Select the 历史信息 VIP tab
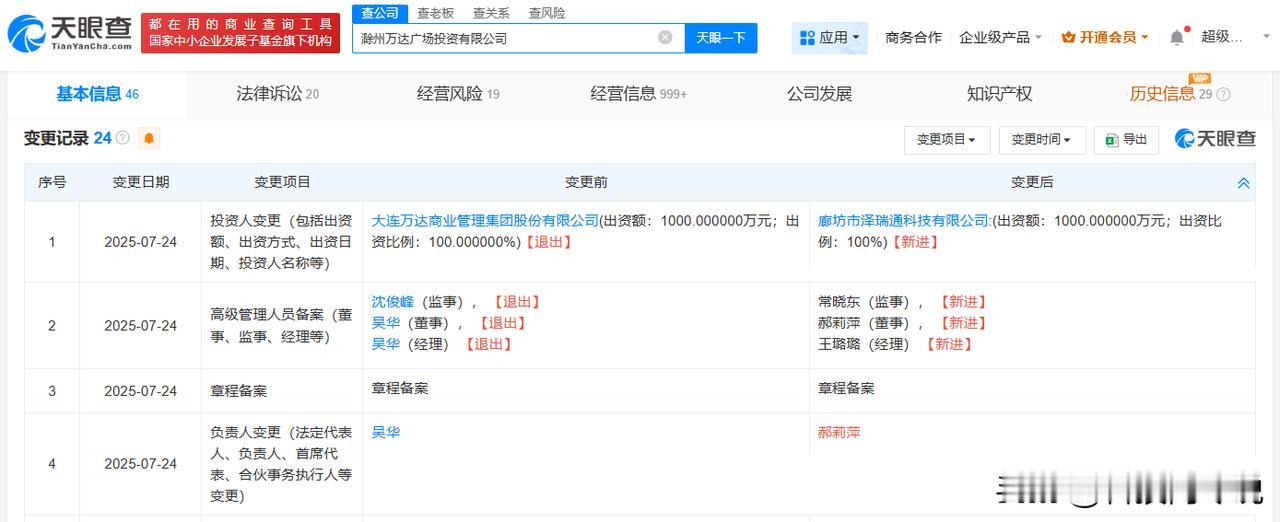Screen dimensions: 1280x522 pyautogui.click(x=1170, y=94)
